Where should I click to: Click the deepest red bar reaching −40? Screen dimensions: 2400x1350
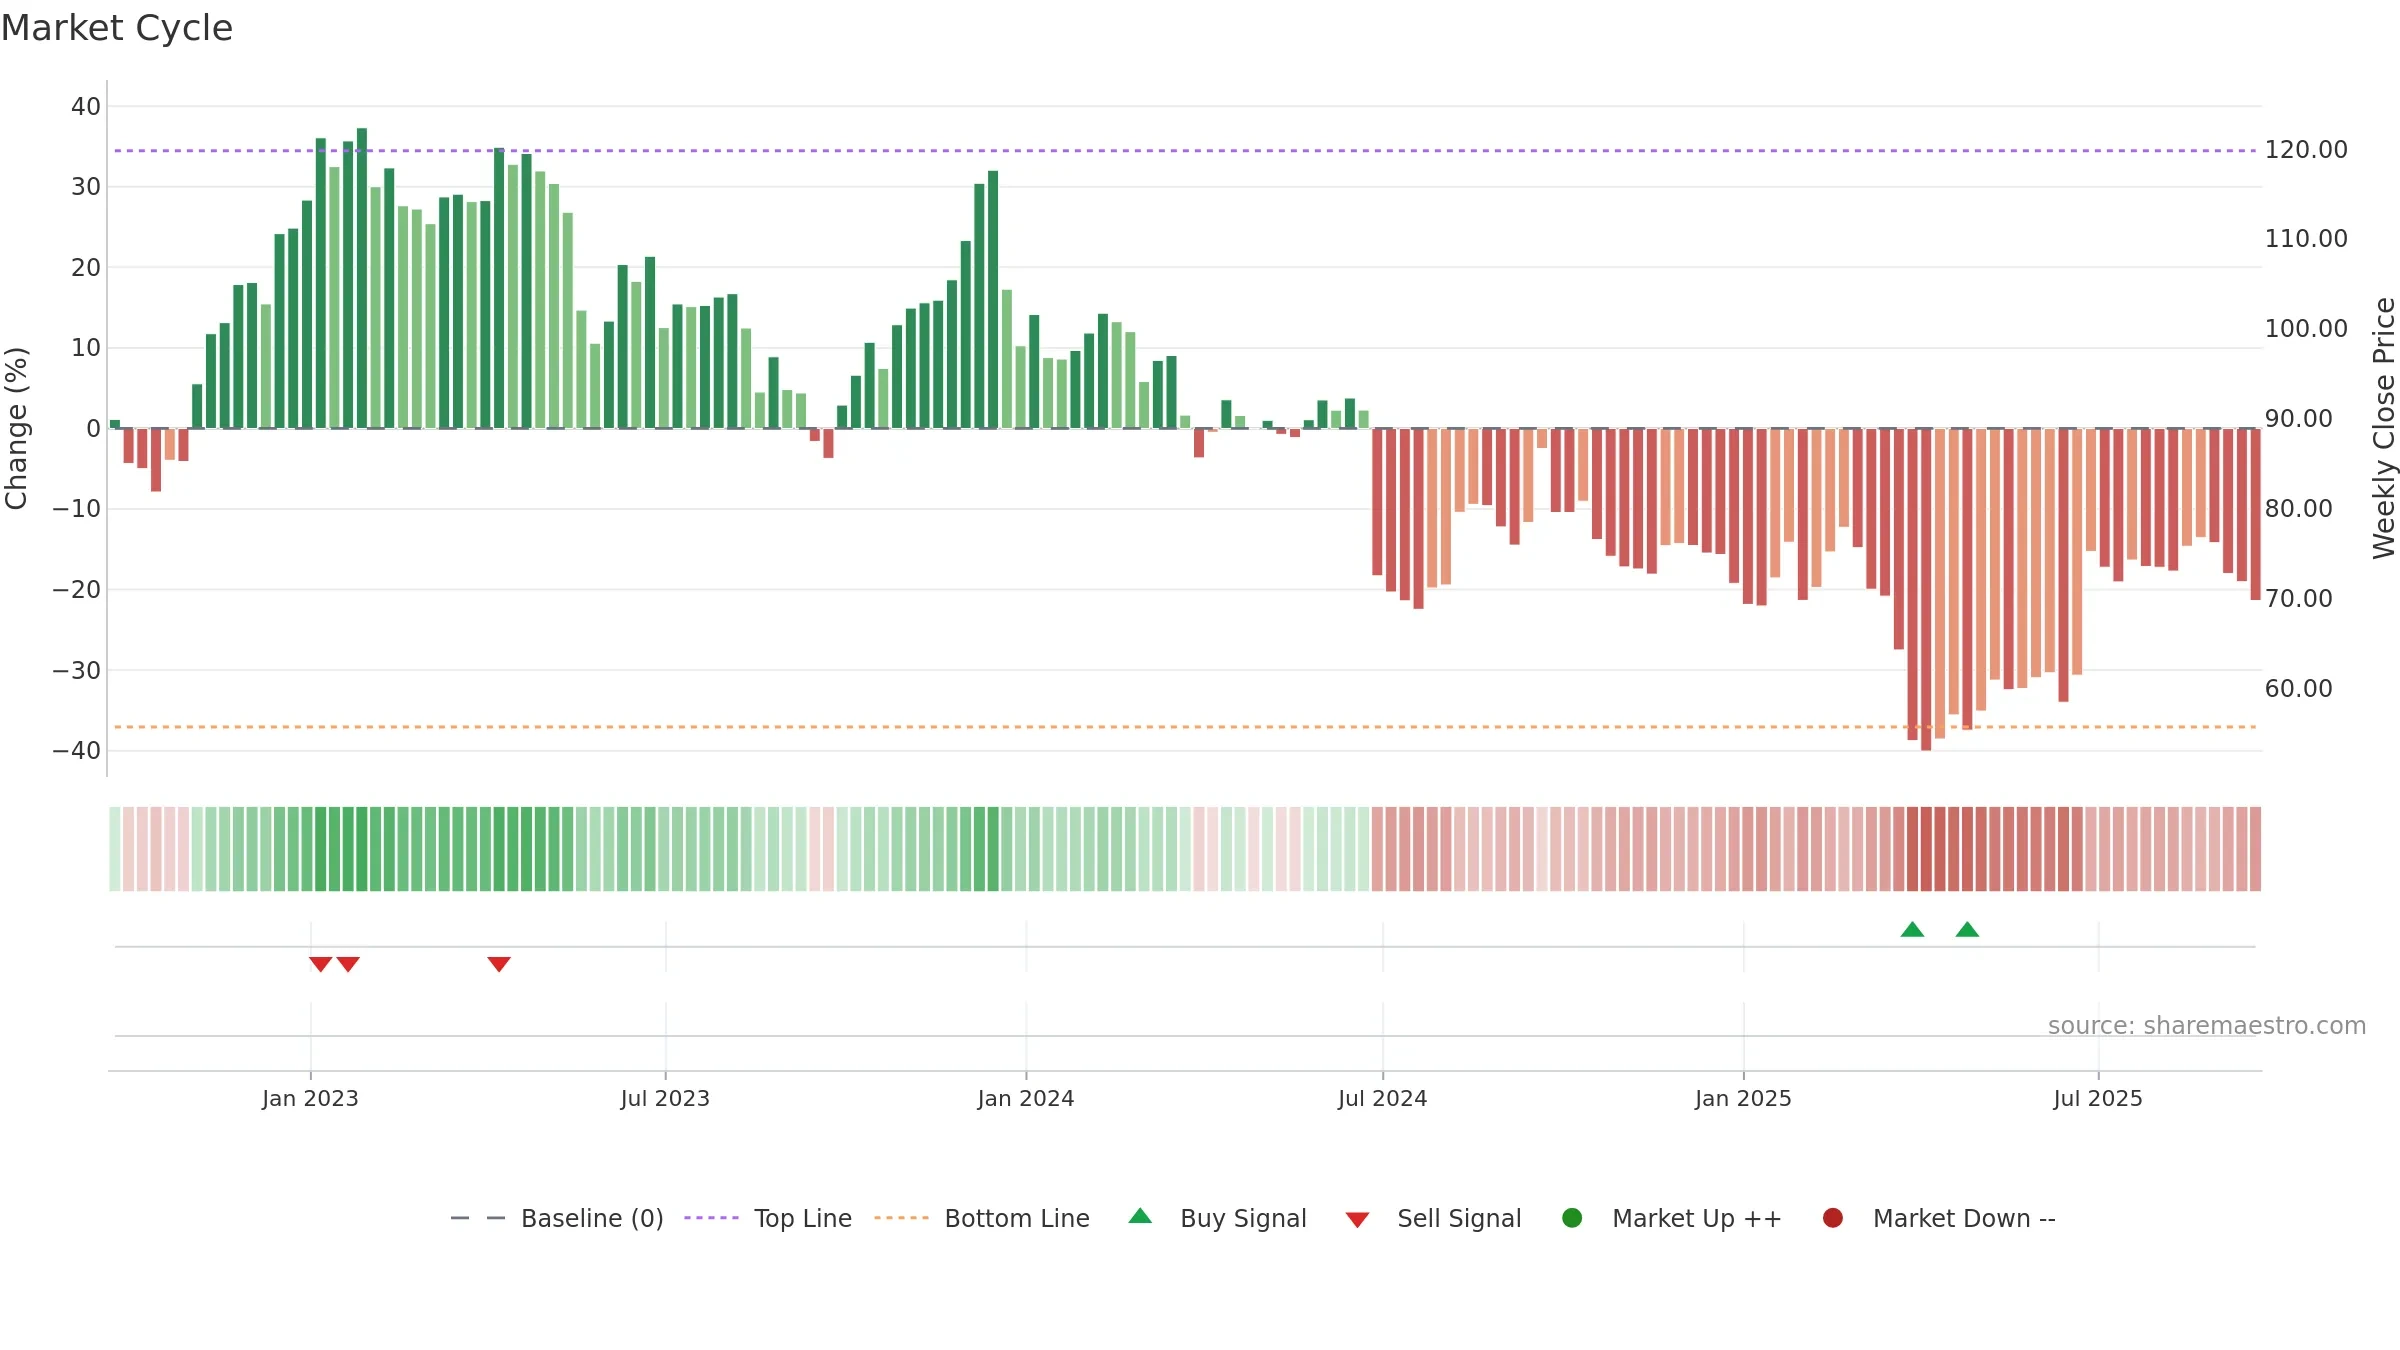click(x=1926, y=590)
